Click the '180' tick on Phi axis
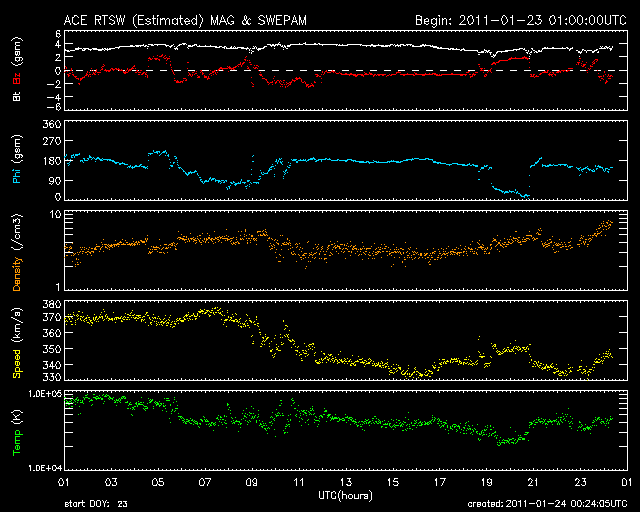 (52, 161)
